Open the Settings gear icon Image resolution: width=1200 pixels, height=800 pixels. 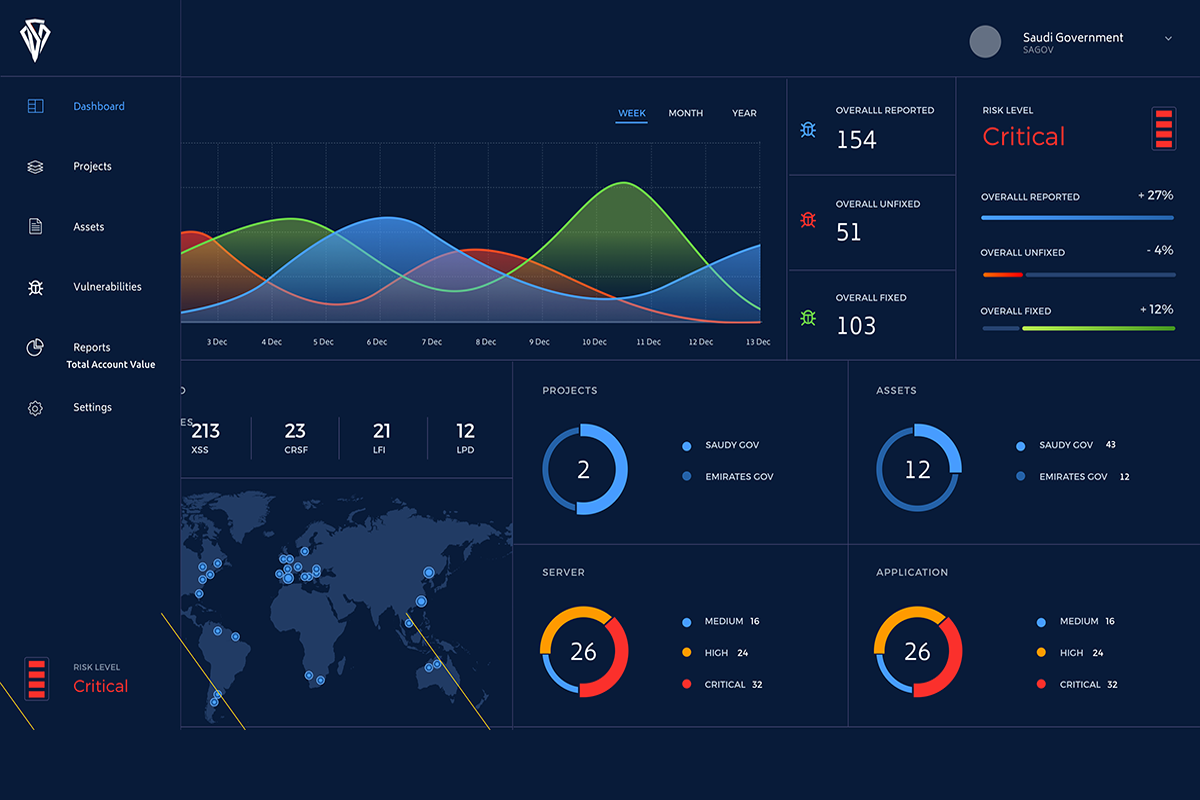click(x=35, y=408)
